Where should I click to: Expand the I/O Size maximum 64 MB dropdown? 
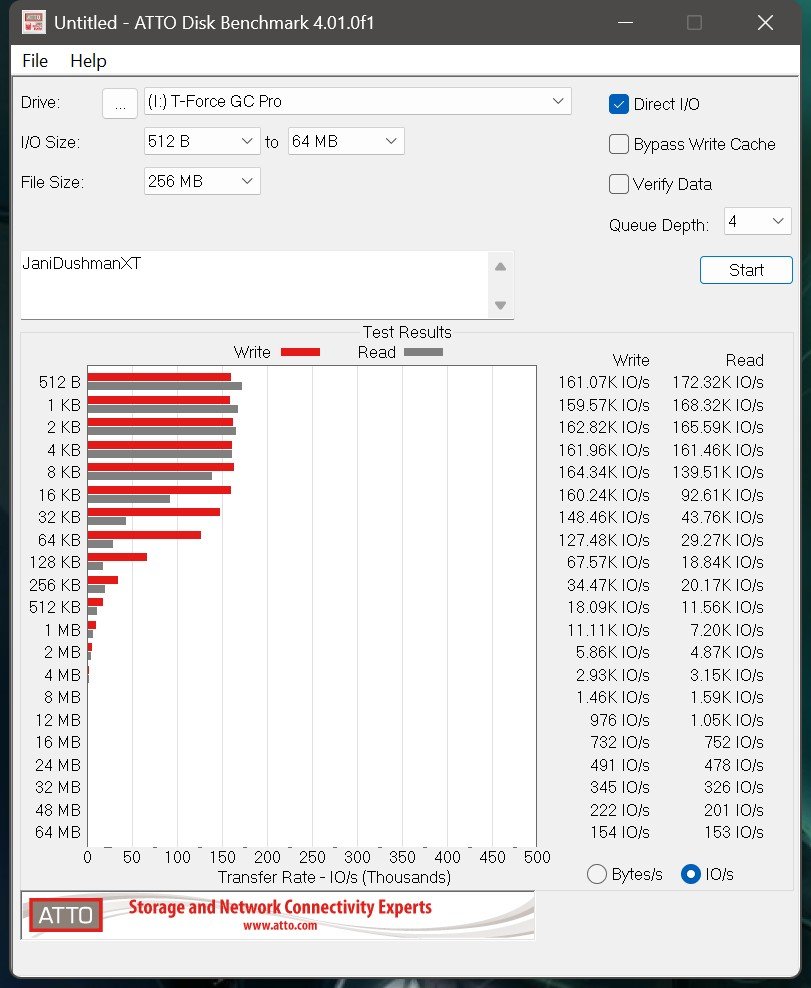[345, 141]
